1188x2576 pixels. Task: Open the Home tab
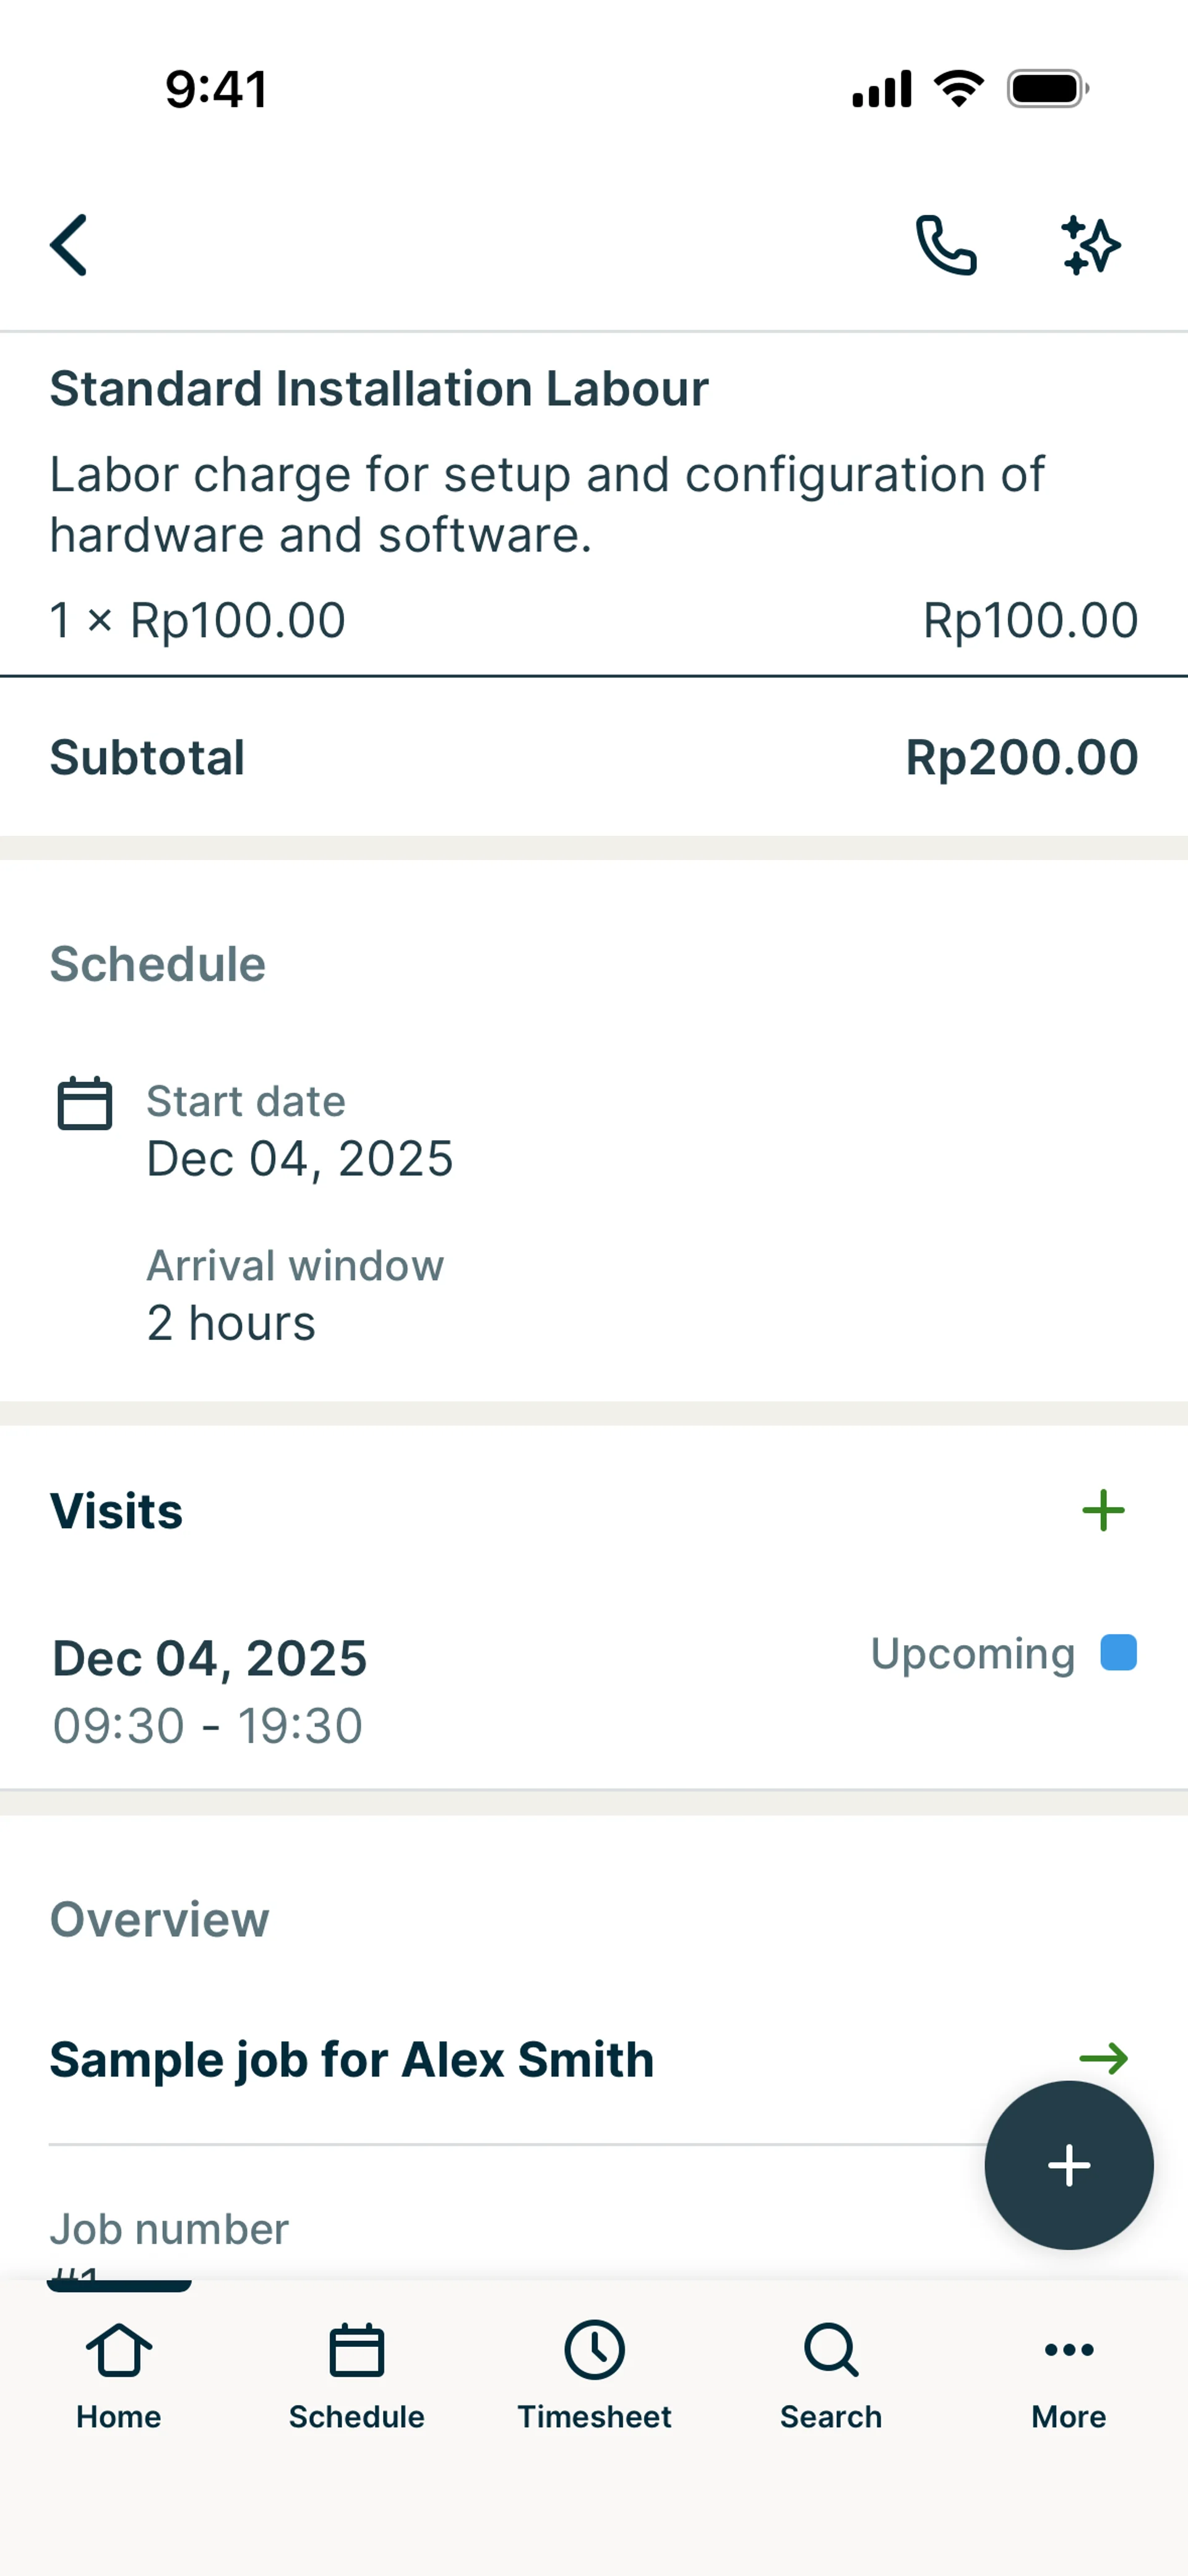pyautogui.click(x=119, y=2375)
